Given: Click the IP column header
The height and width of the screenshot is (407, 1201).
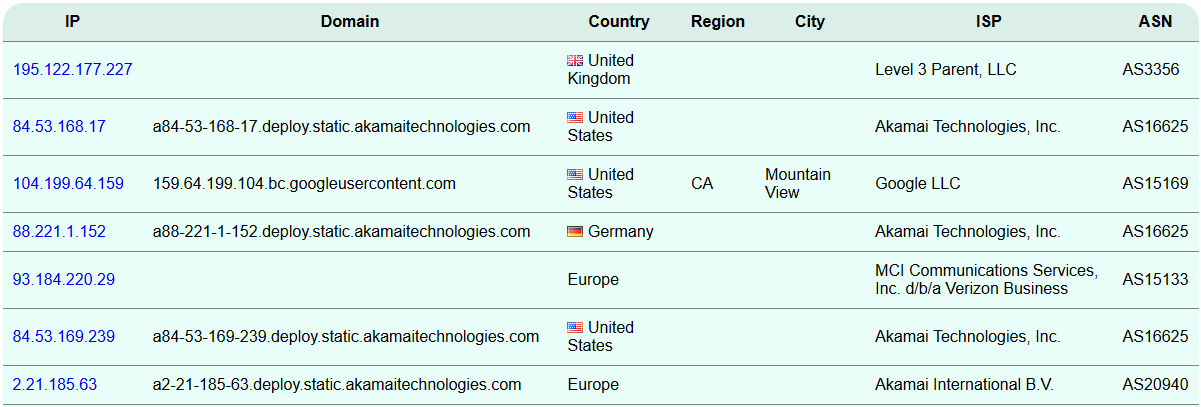Looking at the screenshot, I should point(73,22).
